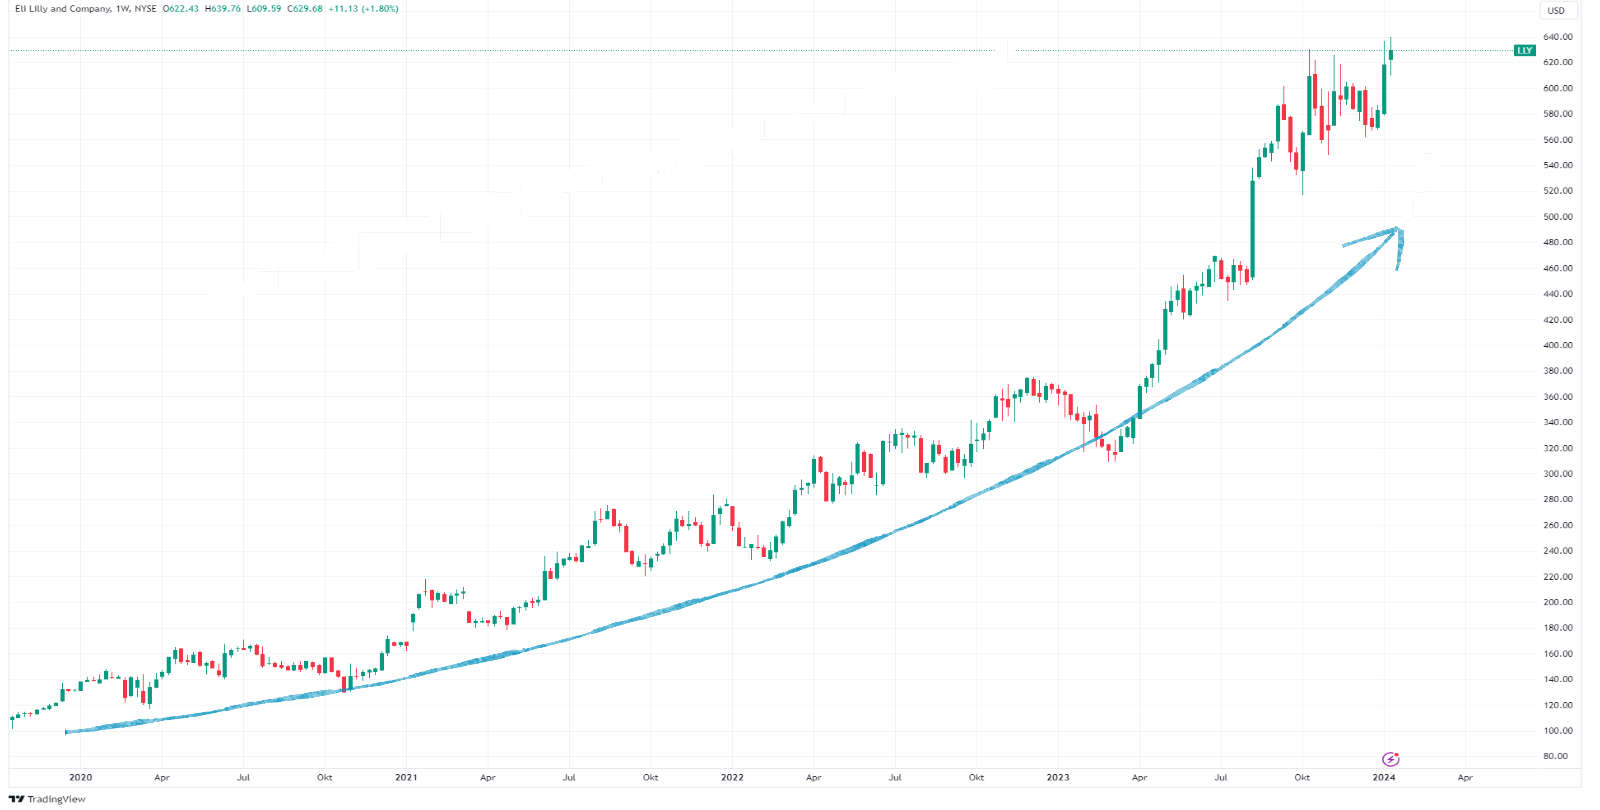This screenshot has height=810, width=1600.
Task: Click the green LLY price label
Action: (1524, 50)
